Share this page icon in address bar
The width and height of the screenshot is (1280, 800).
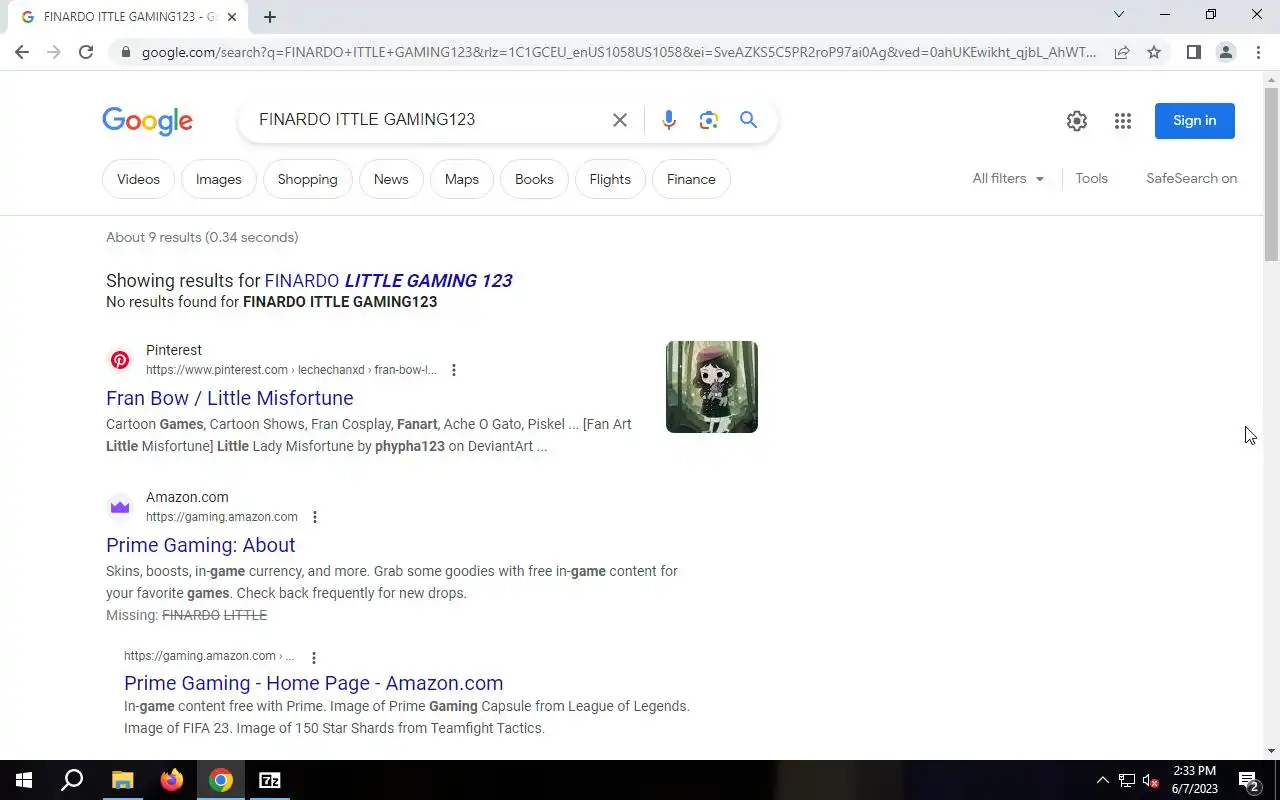[1122, 52]
